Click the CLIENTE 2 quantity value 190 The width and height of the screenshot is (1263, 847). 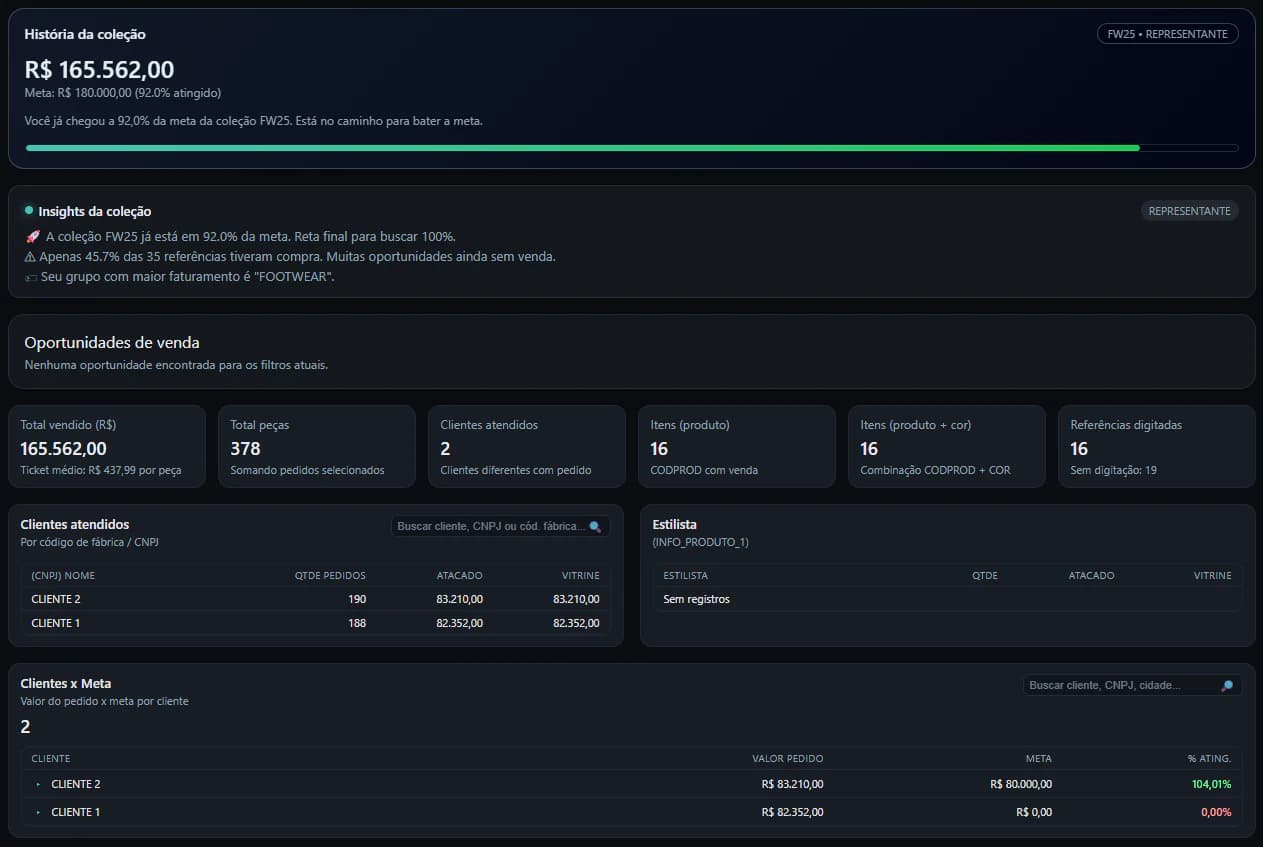click(356, 599)
